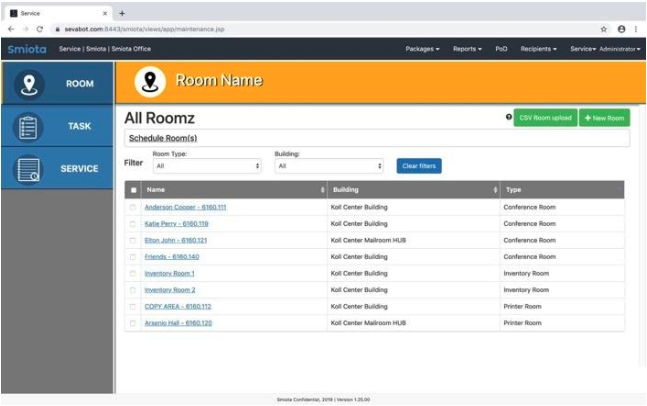Check the COPY AREA - 6160.112 row checkbox
647x406 pixels.
coord(133,307)
